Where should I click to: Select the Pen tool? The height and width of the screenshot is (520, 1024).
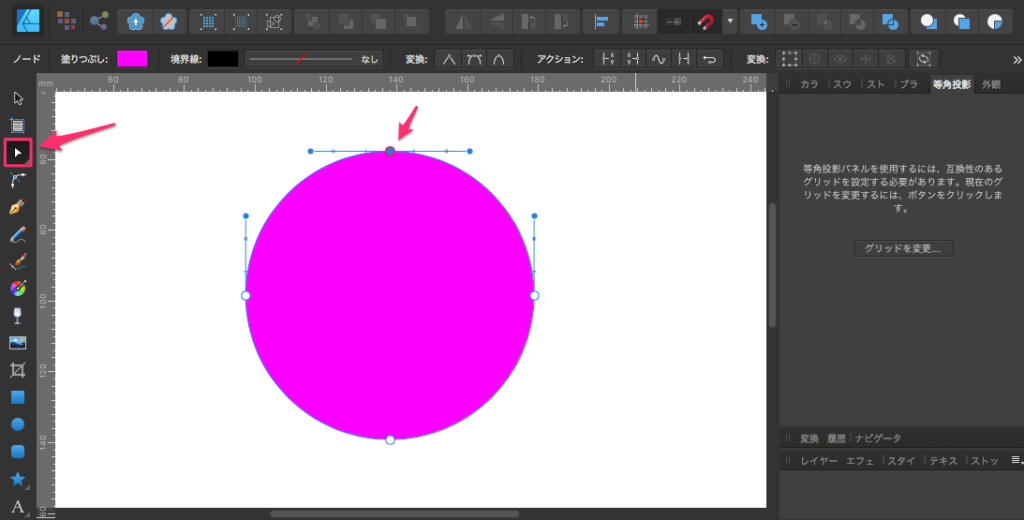(17, 207)
